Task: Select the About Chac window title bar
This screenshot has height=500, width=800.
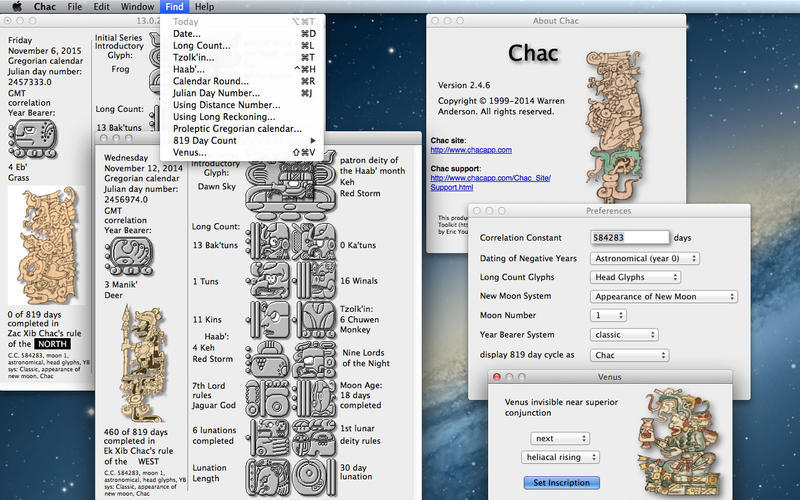Action: [x=556, y=21]
